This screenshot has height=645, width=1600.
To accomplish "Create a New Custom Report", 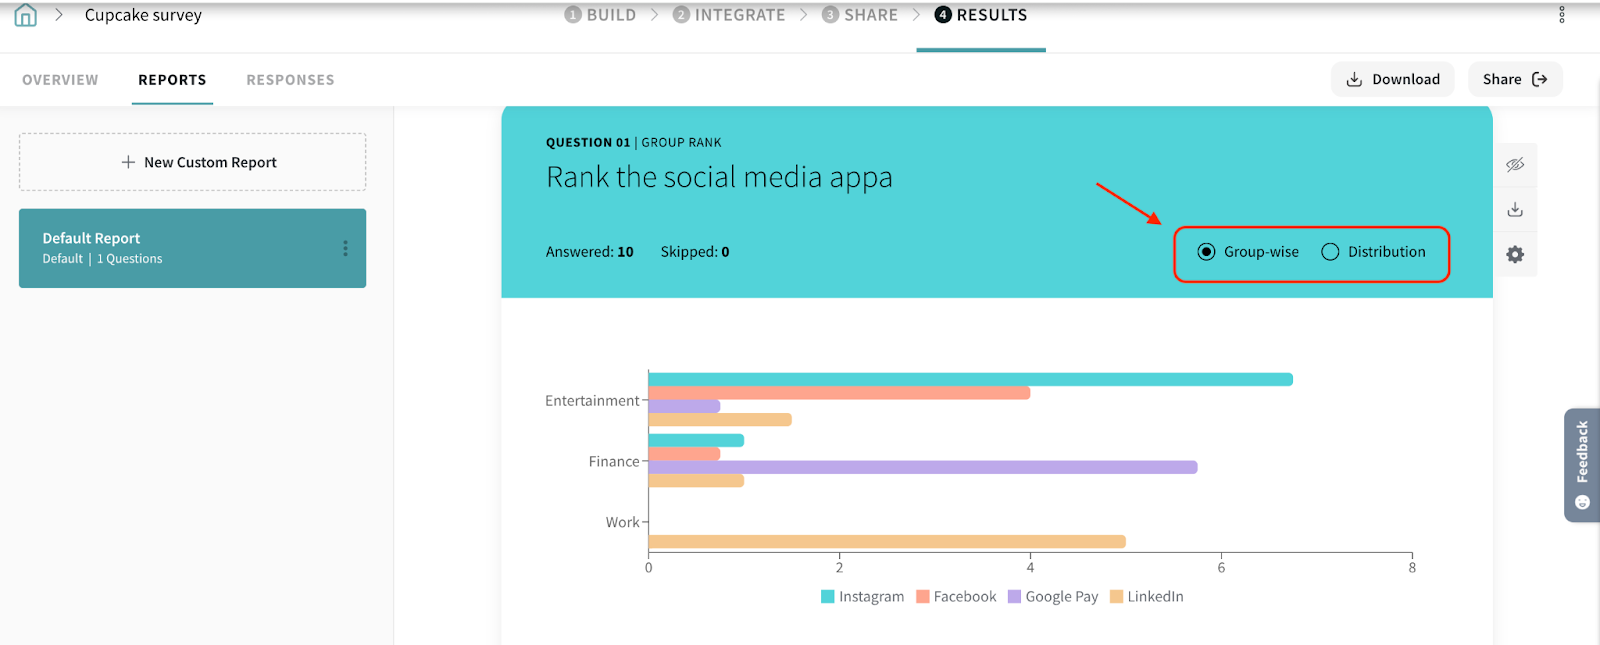I will point(192,162).
